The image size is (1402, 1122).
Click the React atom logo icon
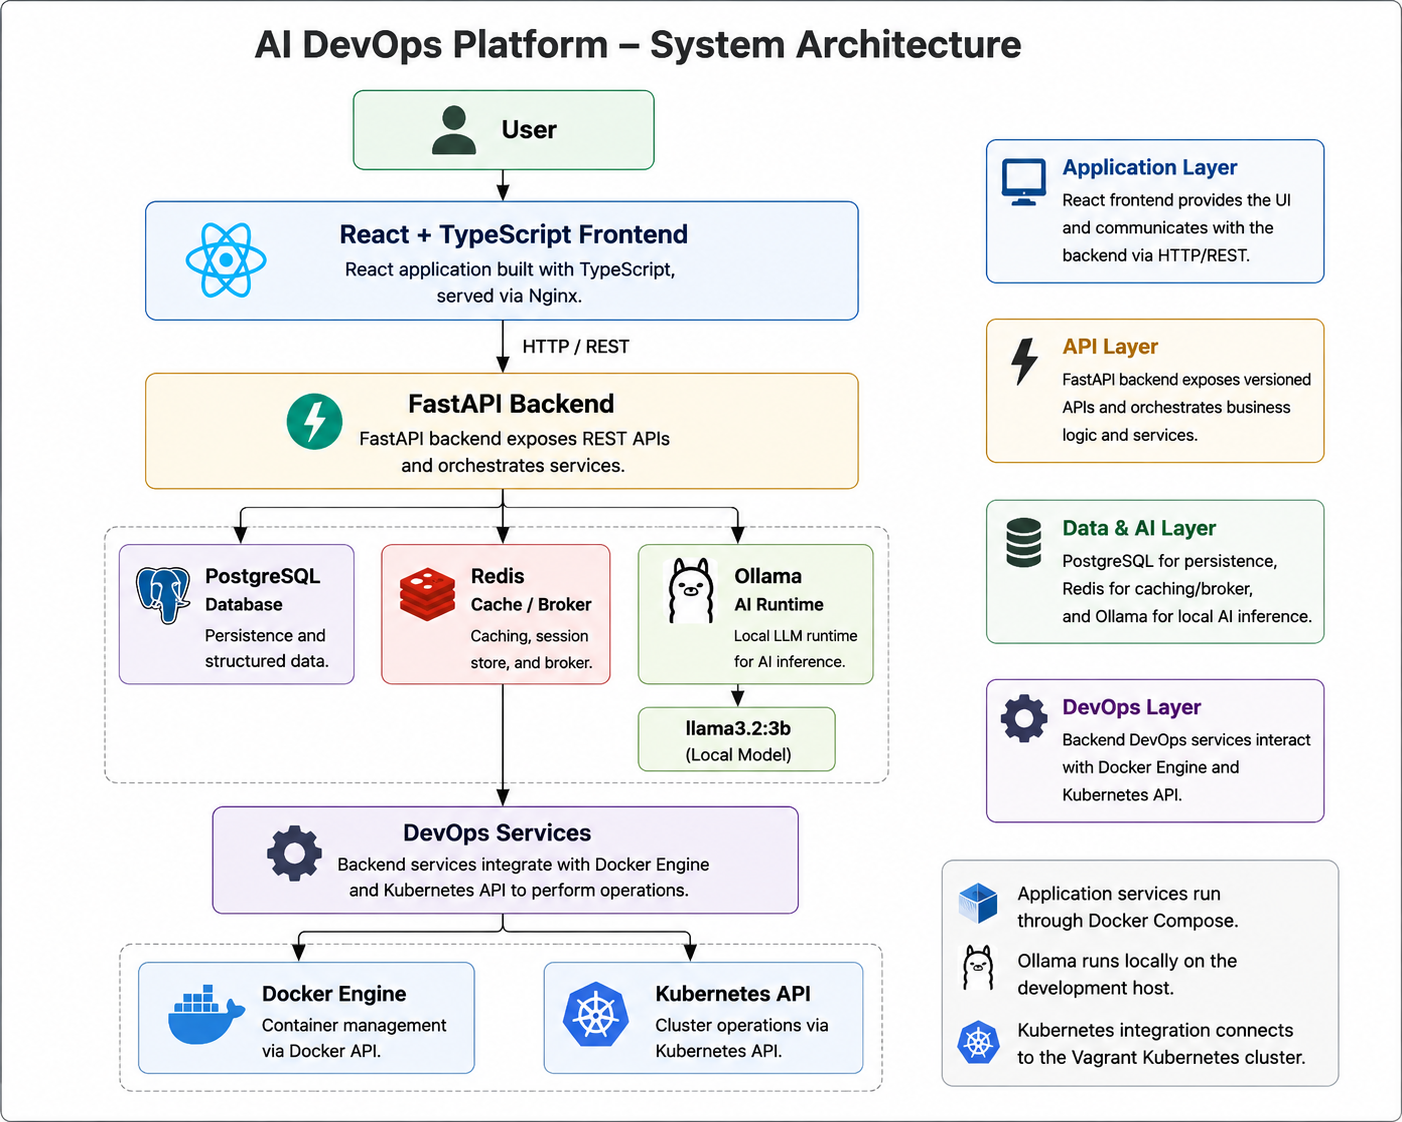226,260
